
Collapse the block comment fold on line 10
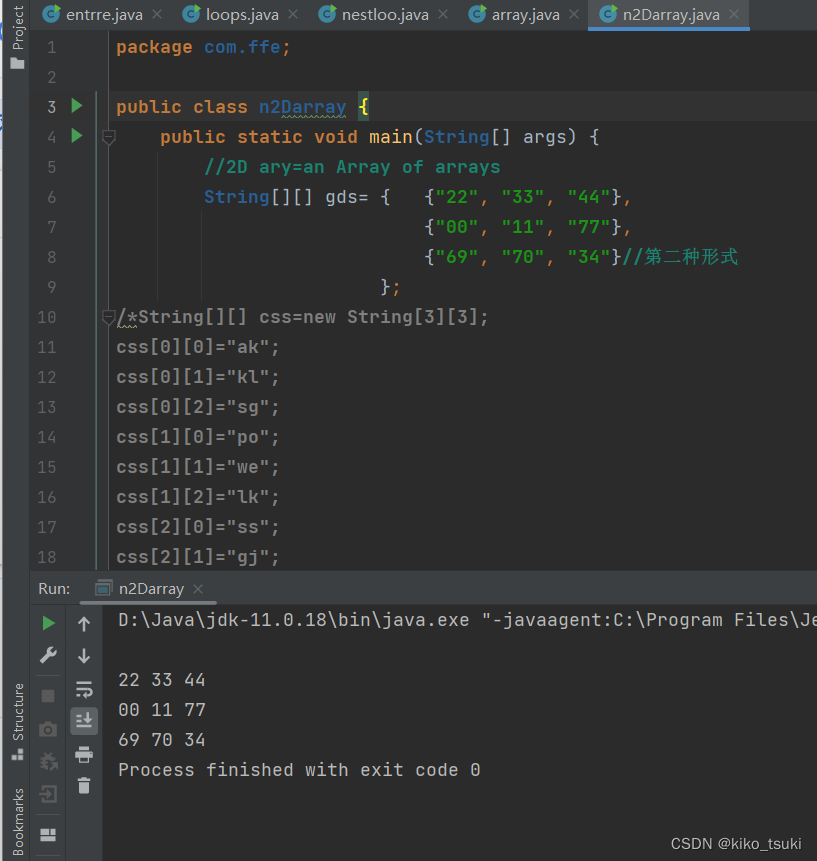(x=108, y=317)
